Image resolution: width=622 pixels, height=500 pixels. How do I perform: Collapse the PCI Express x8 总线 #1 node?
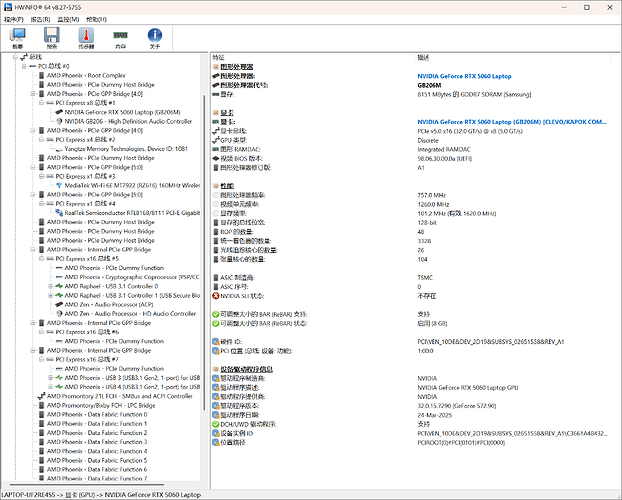(x=42, y=103)
